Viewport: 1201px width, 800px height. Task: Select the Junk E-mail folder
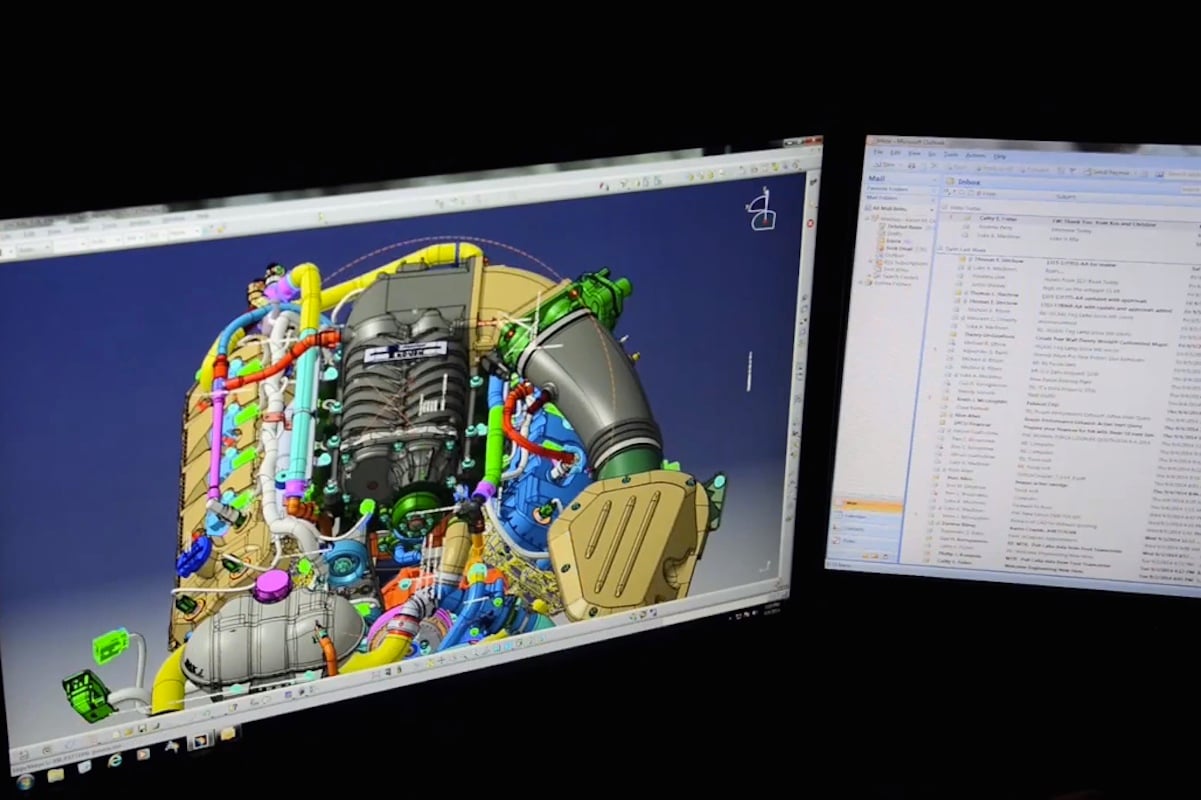tap(900, 248)
